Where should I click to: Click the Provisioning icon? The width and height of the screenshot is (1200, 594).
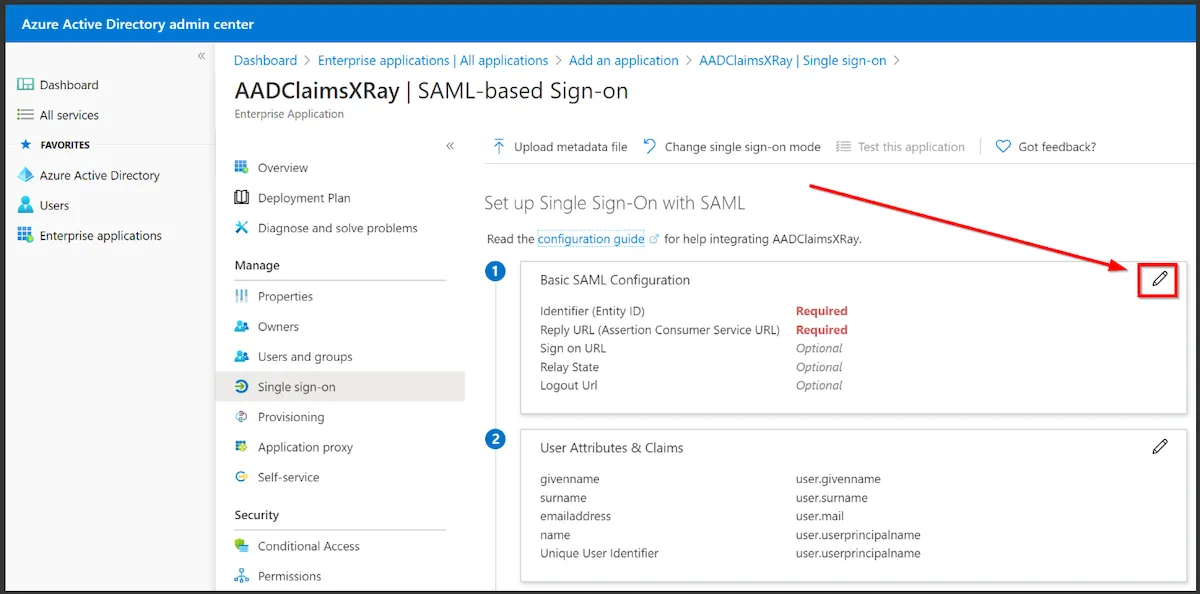tap(241, 416)
